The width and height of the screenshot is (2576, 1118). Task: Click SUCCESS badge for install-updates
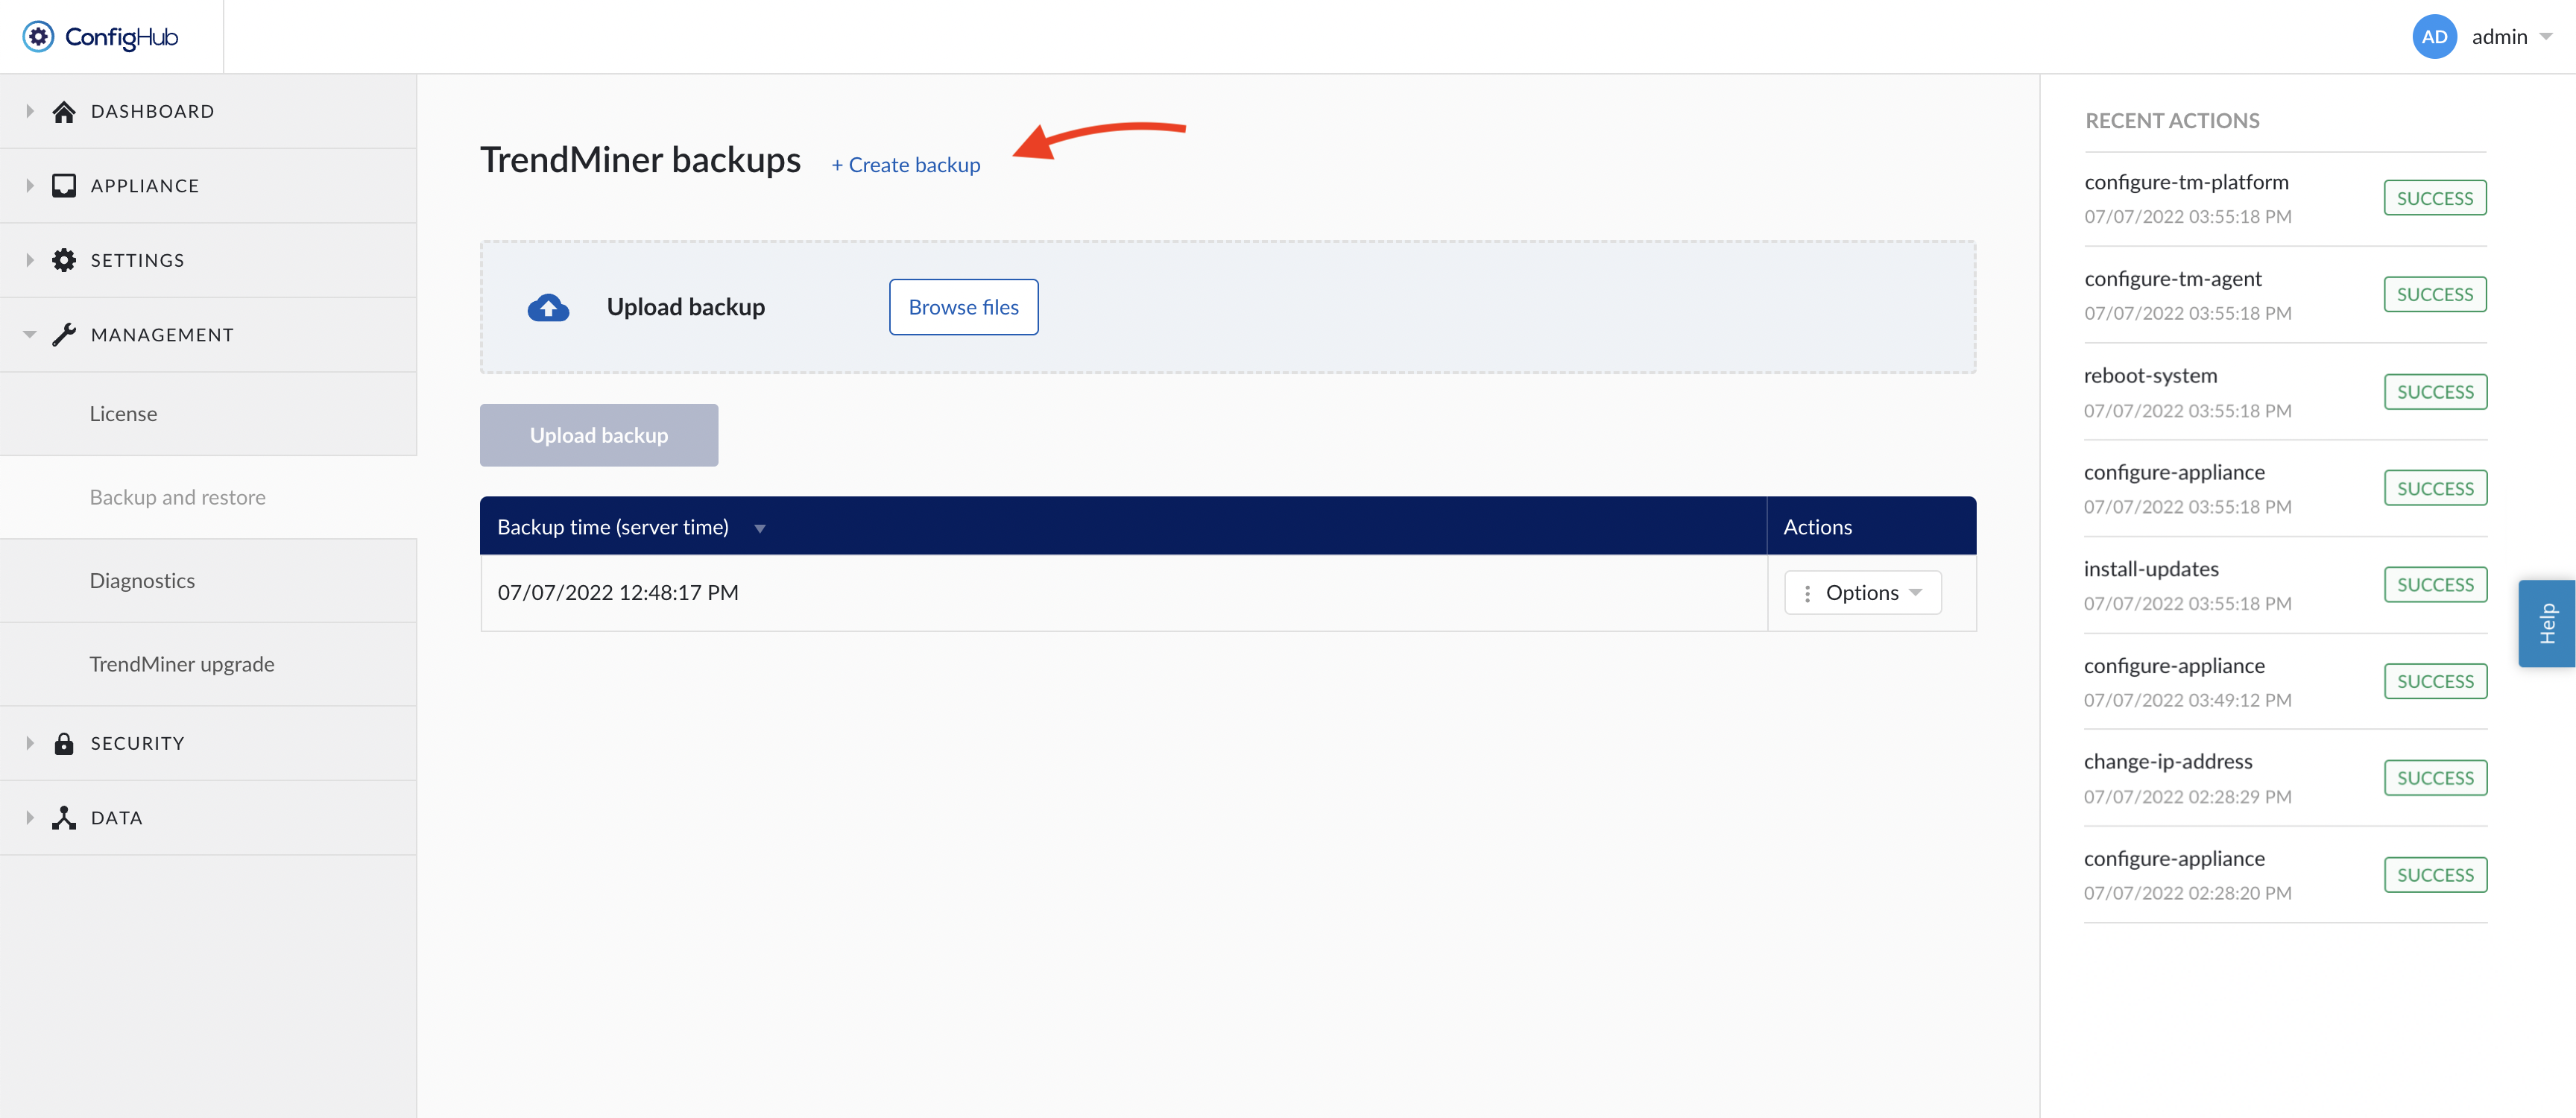point(2434,585)
